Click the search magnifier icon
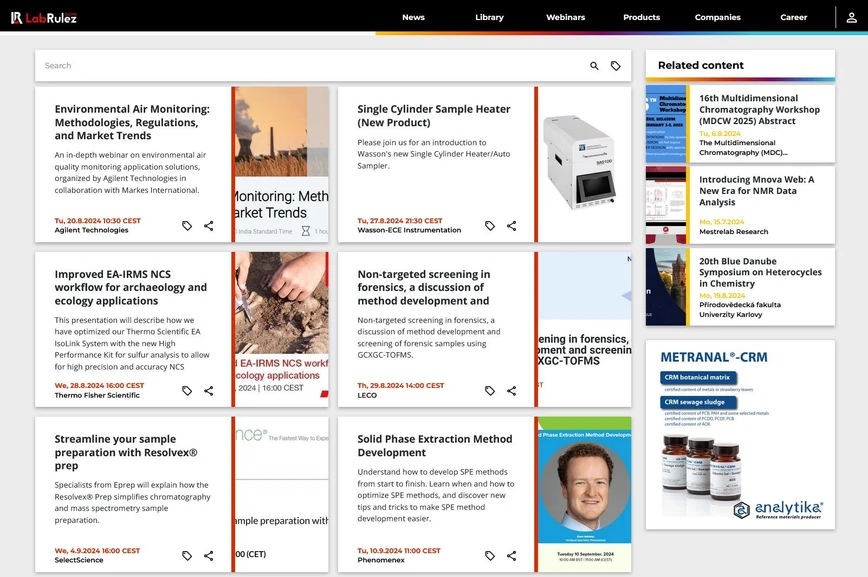This screenshot has height=577, width=868. [594, 66]
